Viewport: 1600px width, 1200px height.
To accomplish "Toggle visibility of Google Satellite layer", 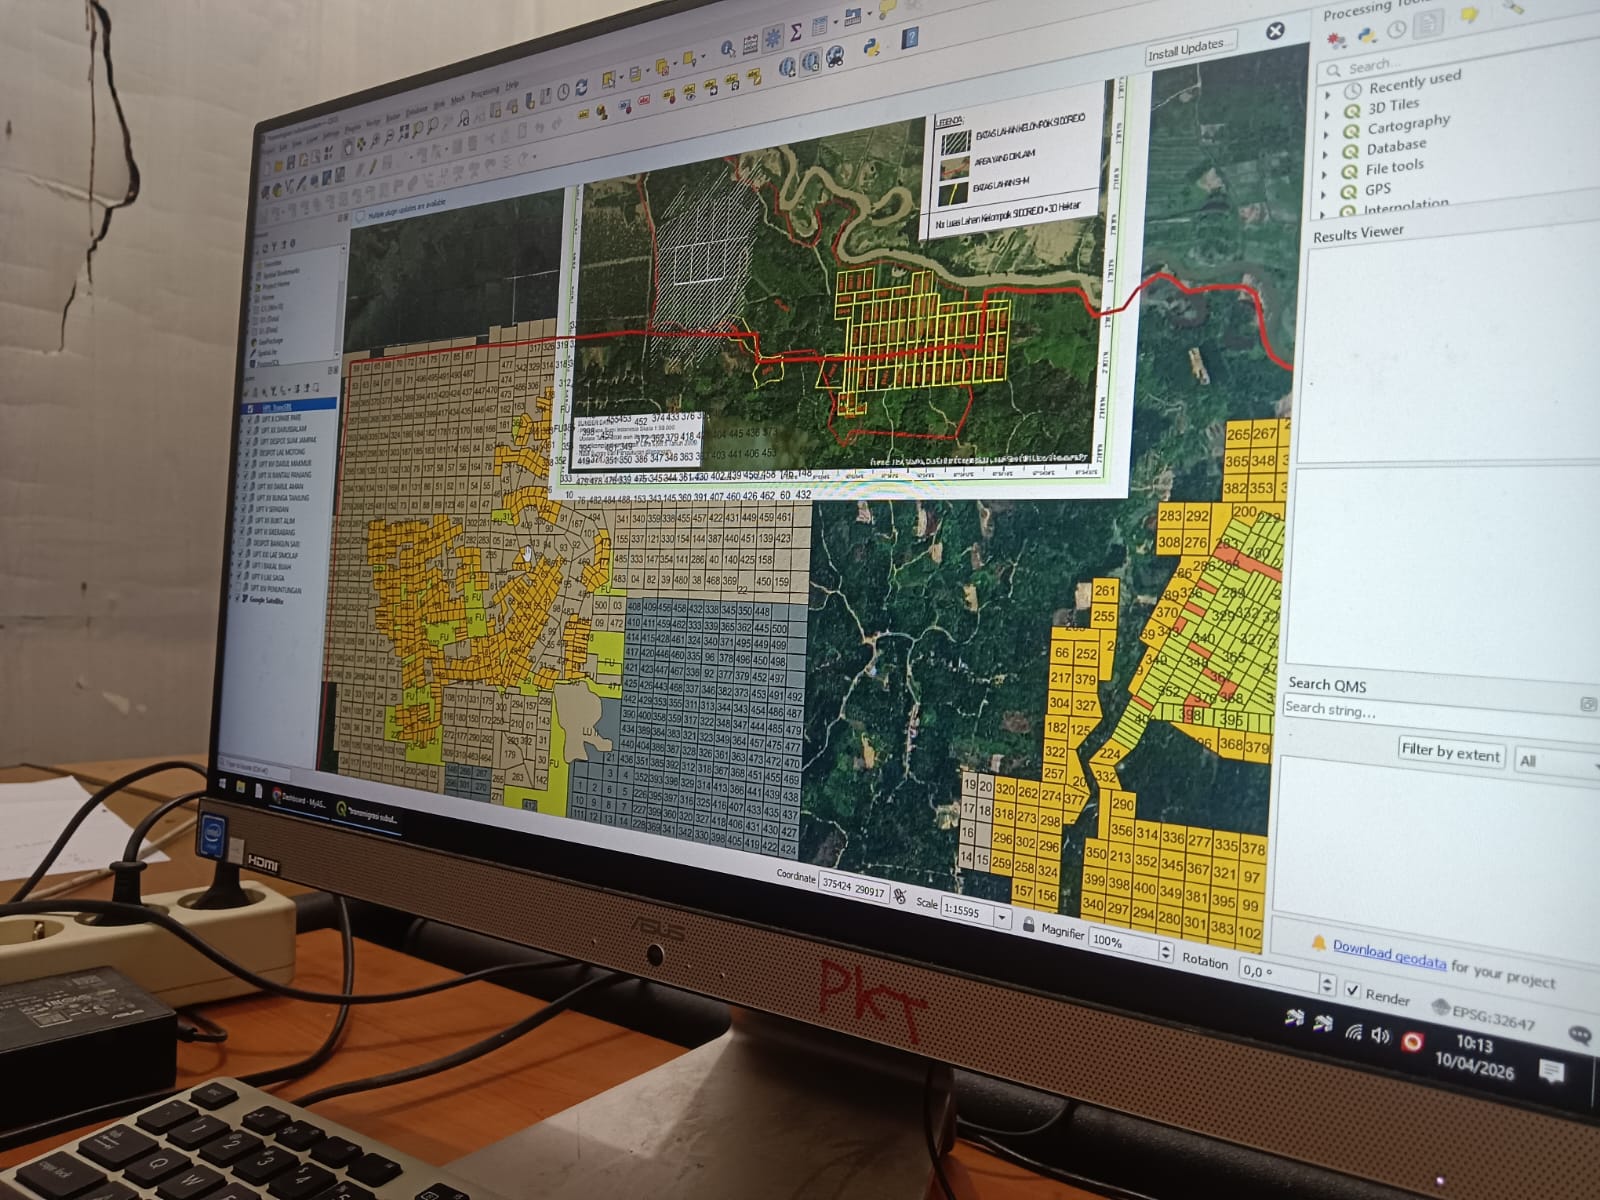I will [x=237, y=598].
